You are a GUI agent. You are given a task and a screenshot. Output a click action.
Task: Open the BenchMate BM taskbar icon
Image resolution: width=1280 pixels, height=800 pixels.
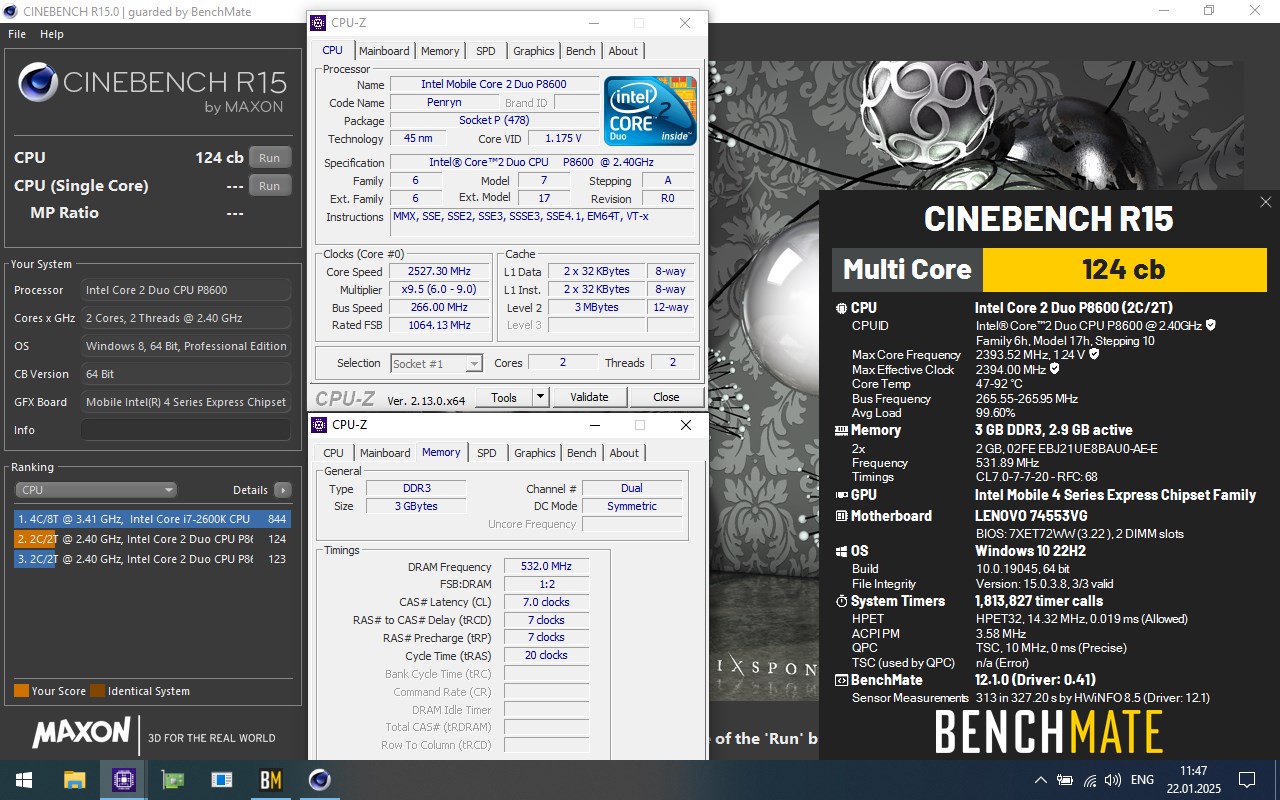[270, 780]
